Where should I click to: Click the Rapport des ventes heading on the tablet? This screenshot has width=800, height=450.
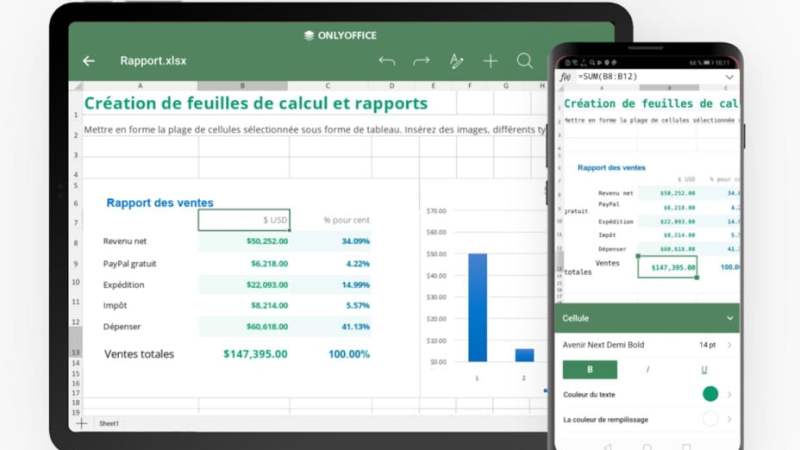point(160,203)
